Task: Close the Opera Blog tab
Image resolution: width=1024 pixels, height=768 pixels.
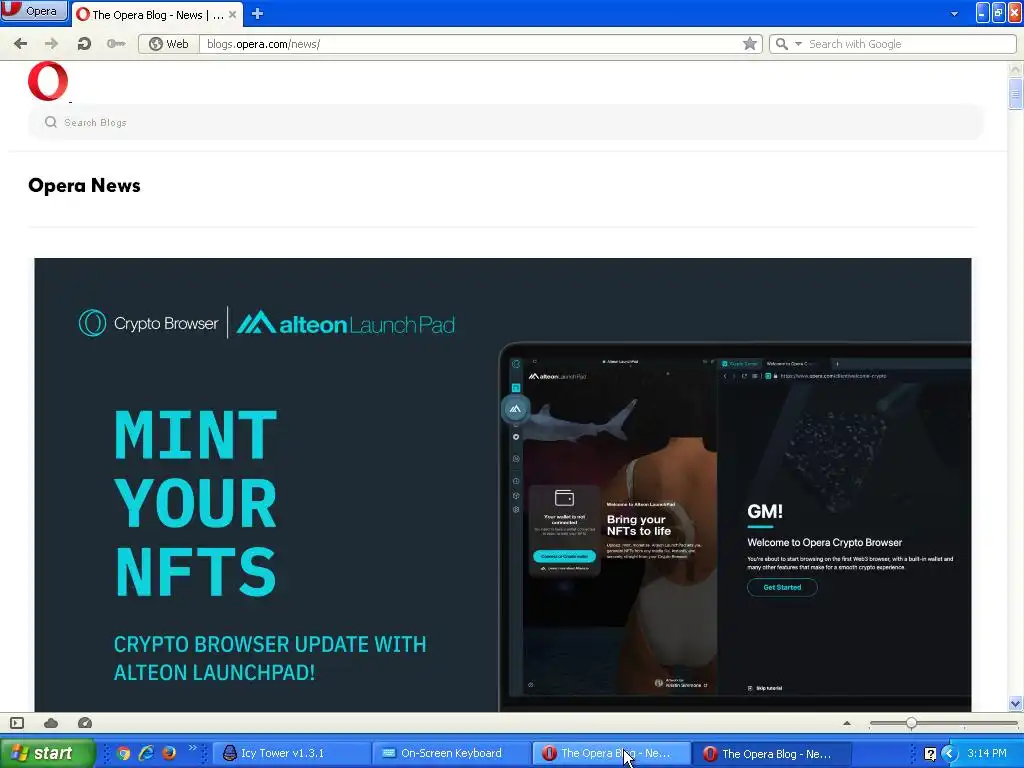Action: coord(232,14)
